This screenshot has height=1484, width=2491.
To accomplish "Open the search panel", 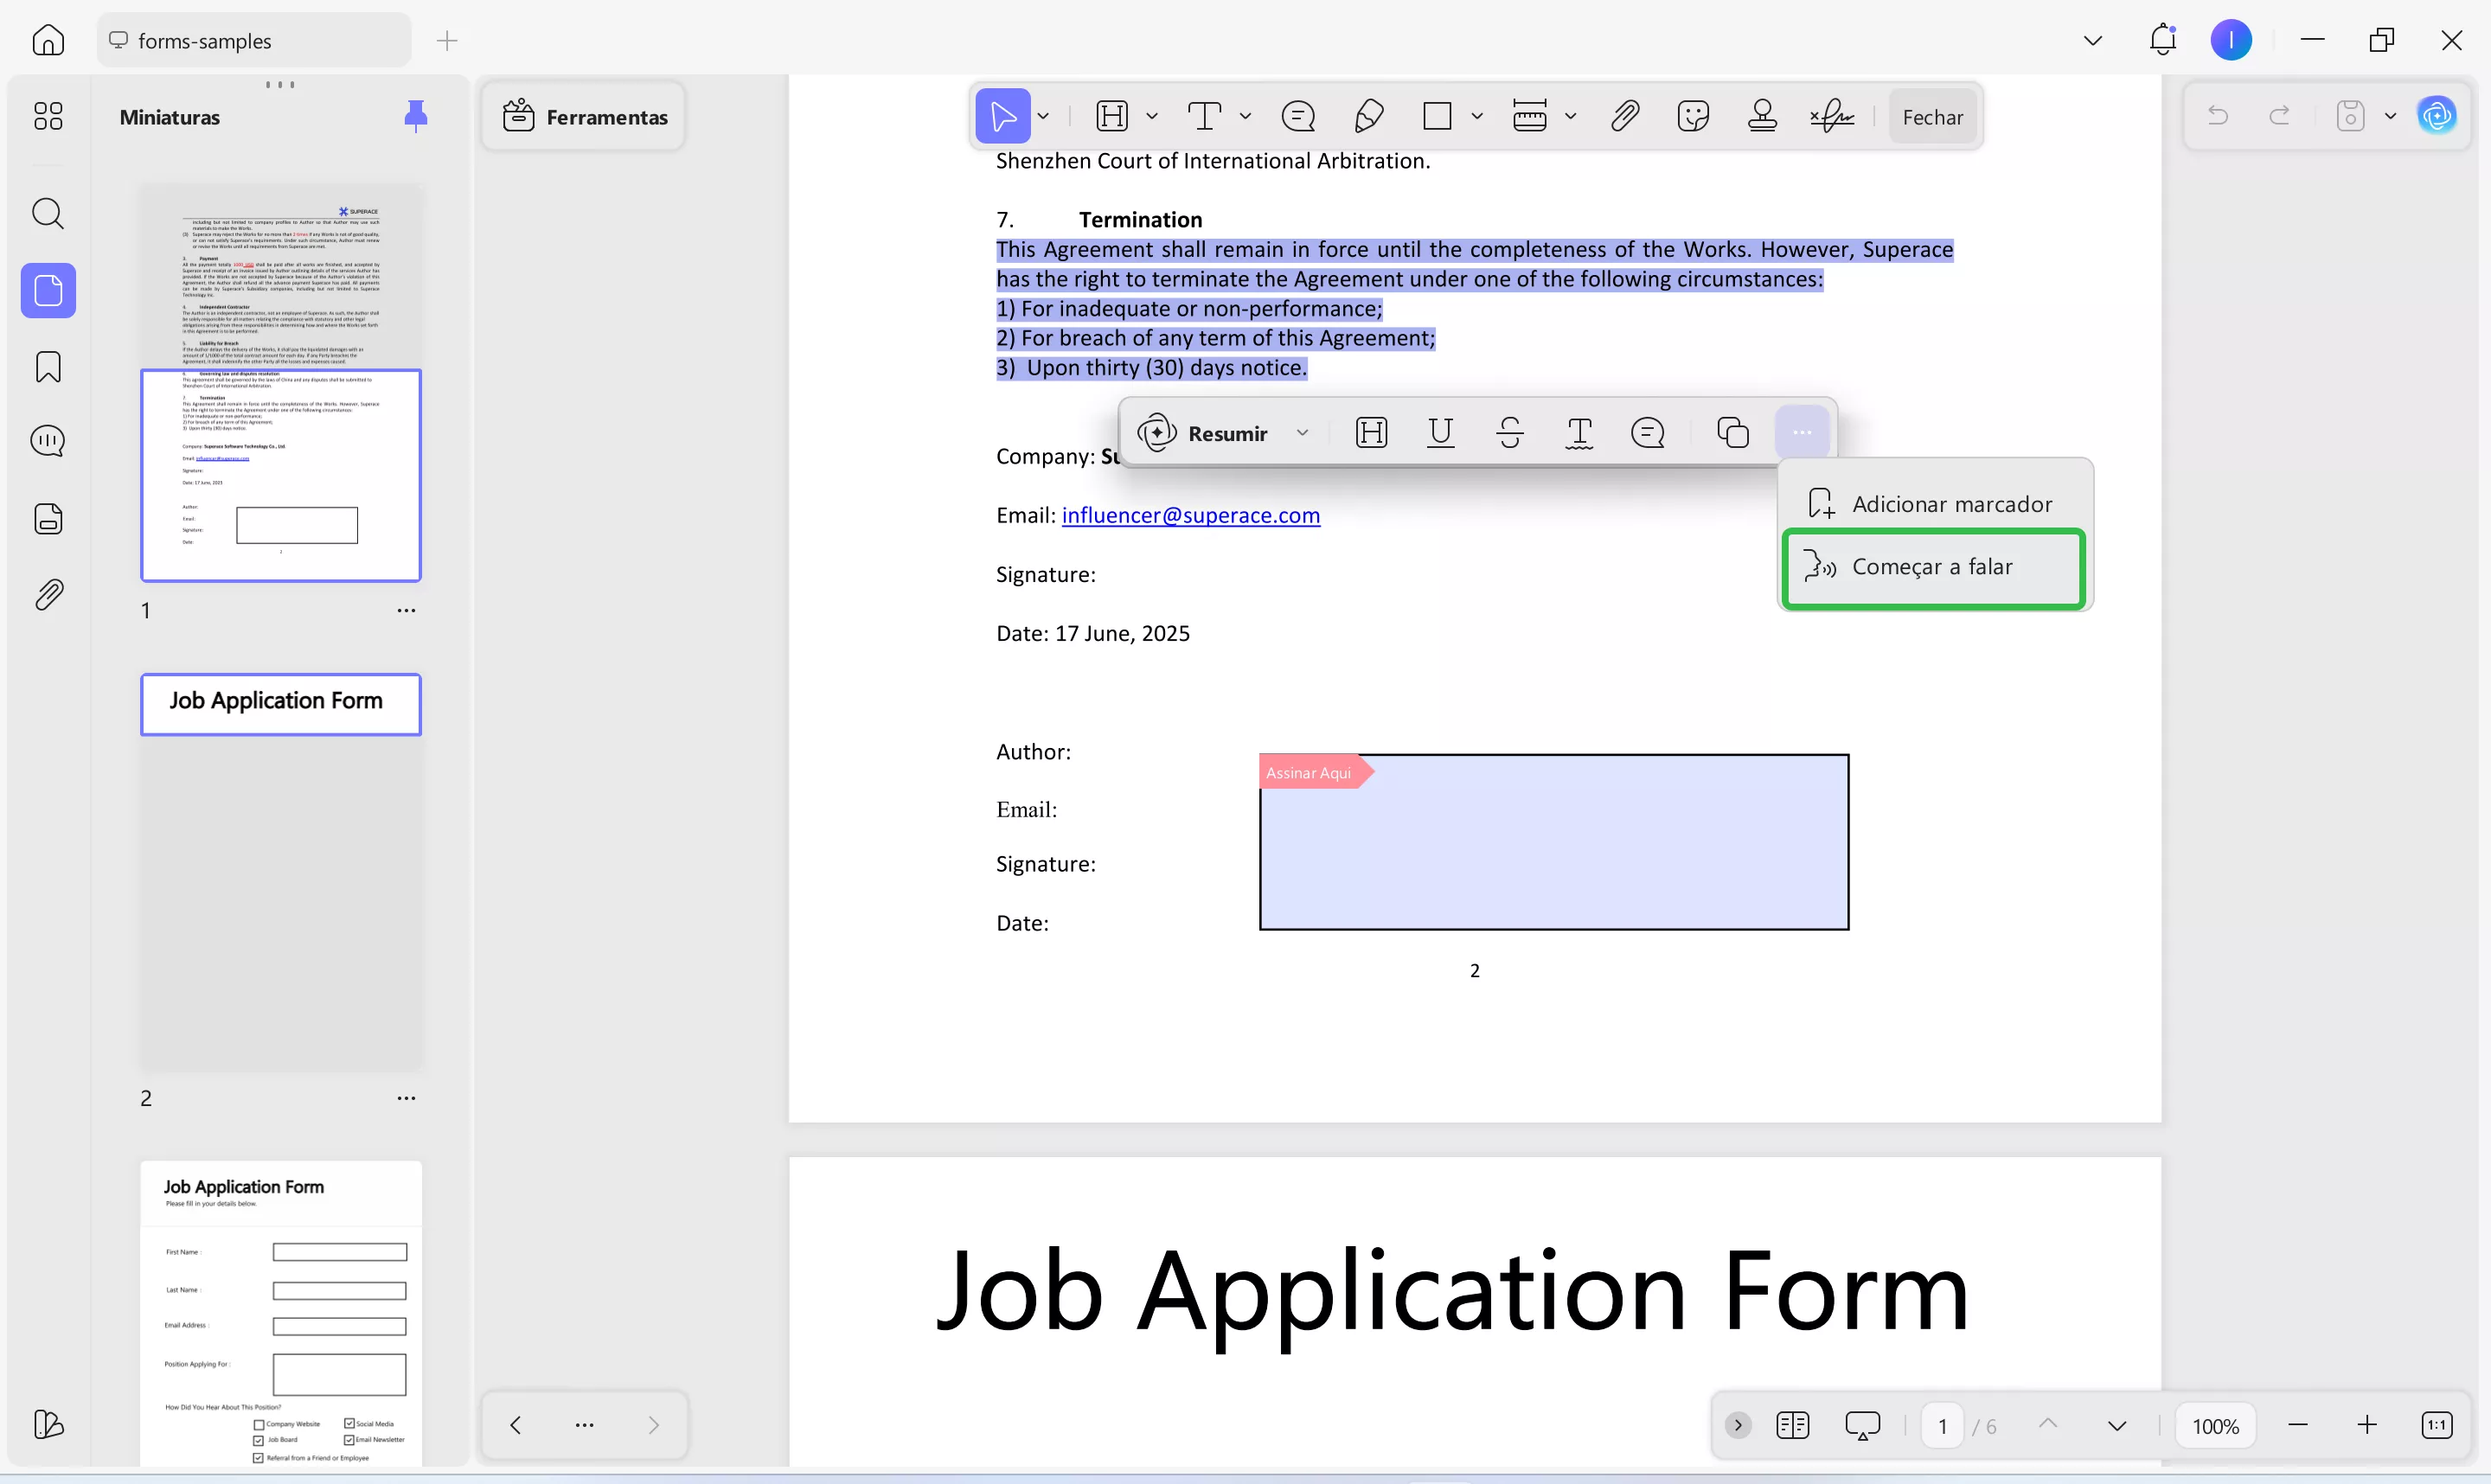I will pos(48,213).
